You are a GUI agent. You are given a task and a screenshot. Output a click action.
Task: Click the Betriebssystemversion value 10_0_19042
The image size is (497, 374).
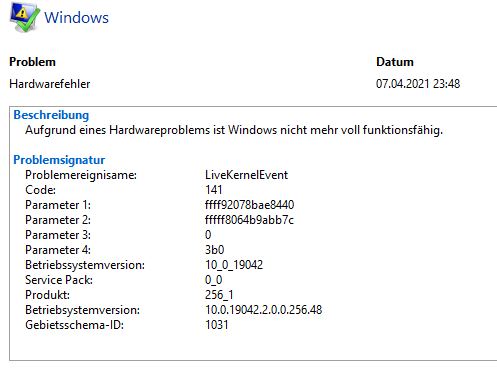click(234, 265)
